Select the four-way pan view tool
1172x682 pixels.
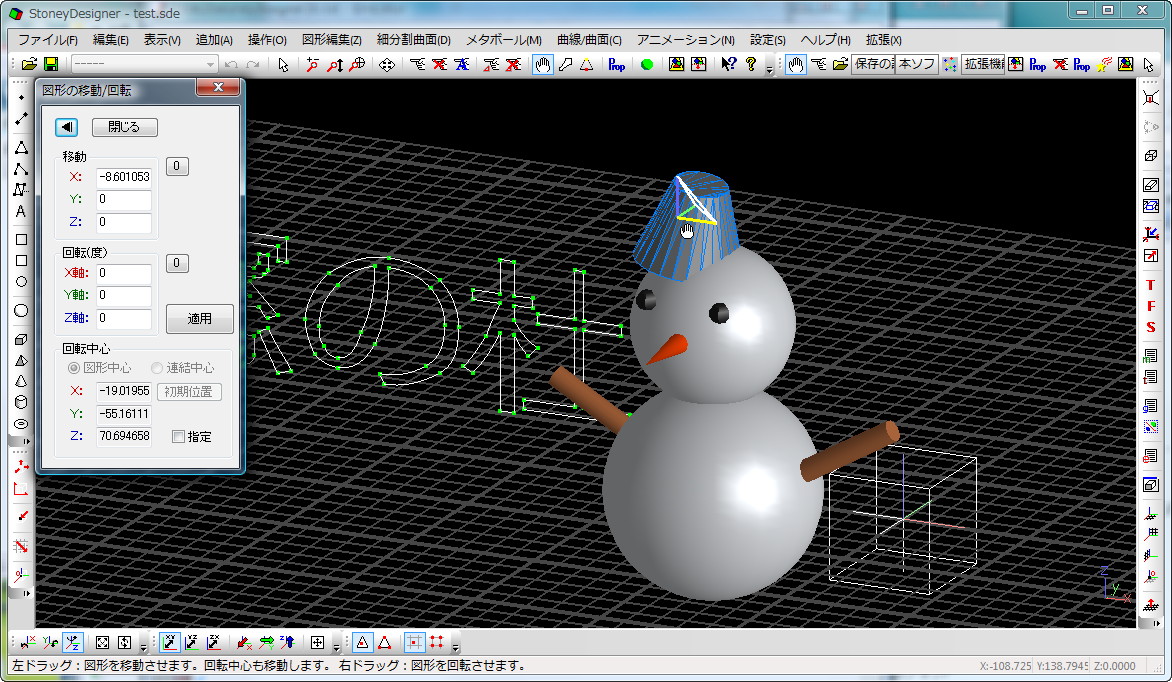tap(386, 64)
